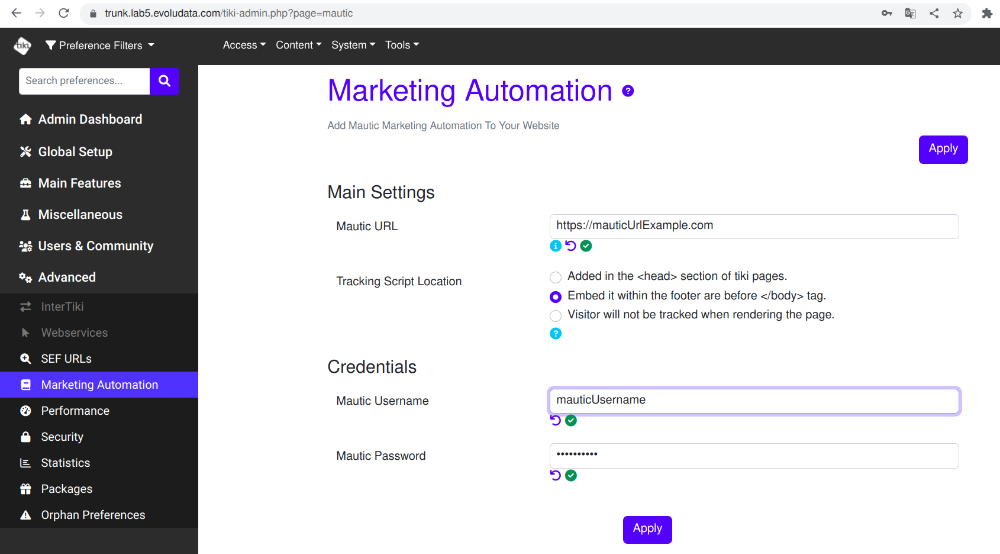The image size is (1000, 554).
Task: Click the 'Credentials' section heading
Action: coord(372,367)
